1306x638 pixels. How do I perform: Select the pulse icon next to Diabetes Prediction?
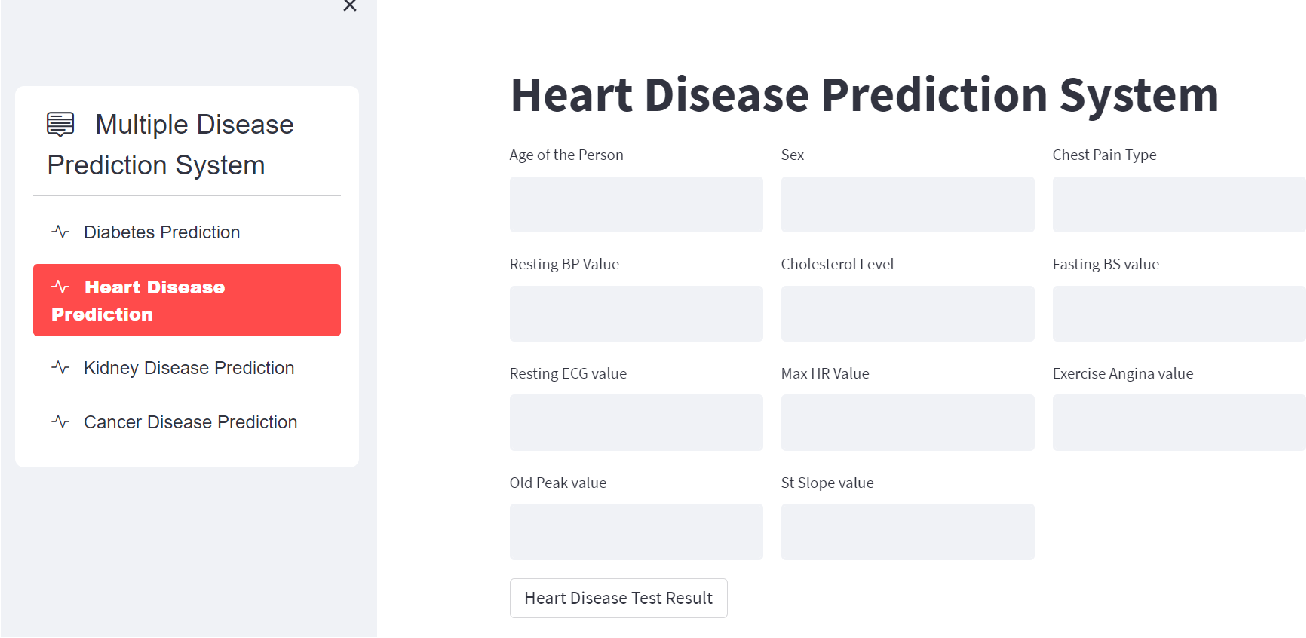(x=60, y=231)
